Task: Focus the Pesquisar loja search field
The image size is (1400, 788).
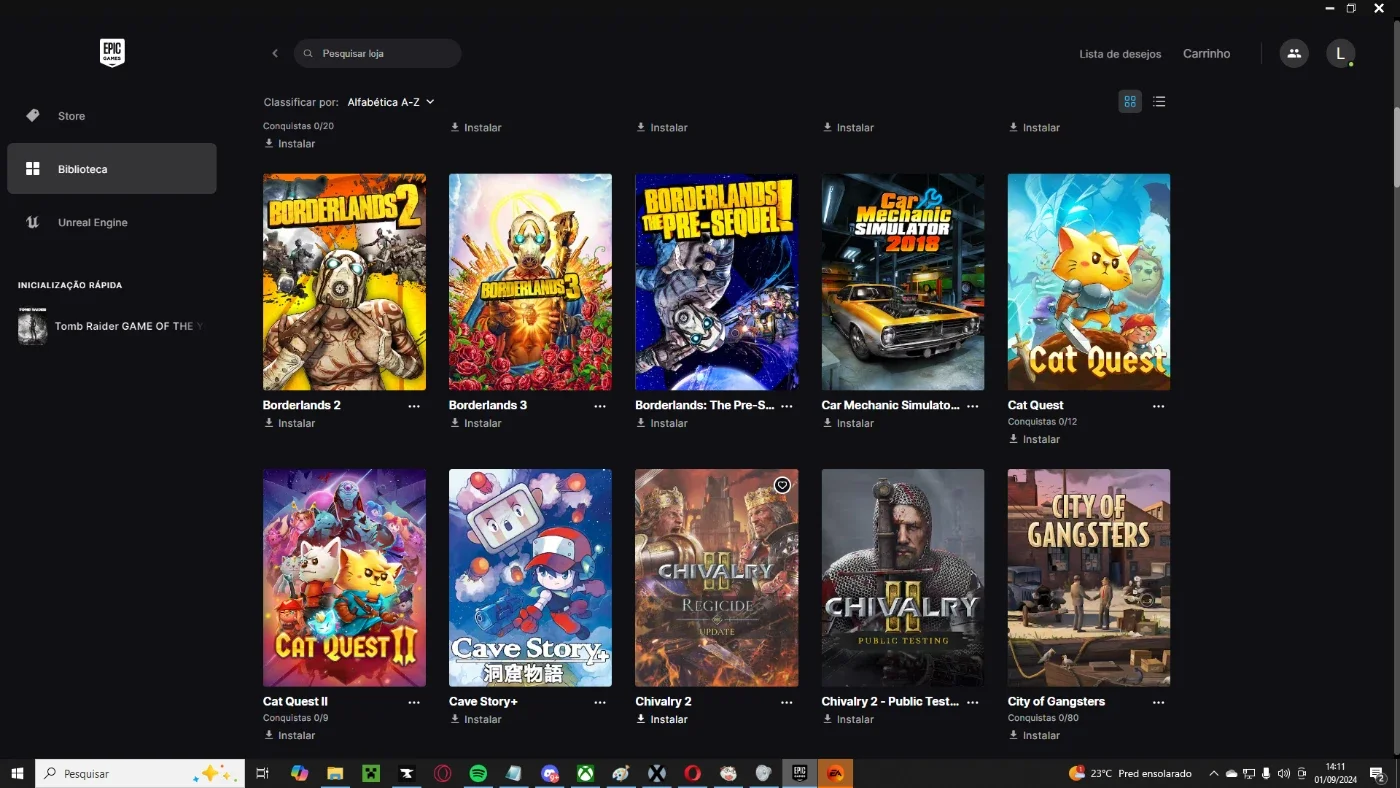Action: 377,53
